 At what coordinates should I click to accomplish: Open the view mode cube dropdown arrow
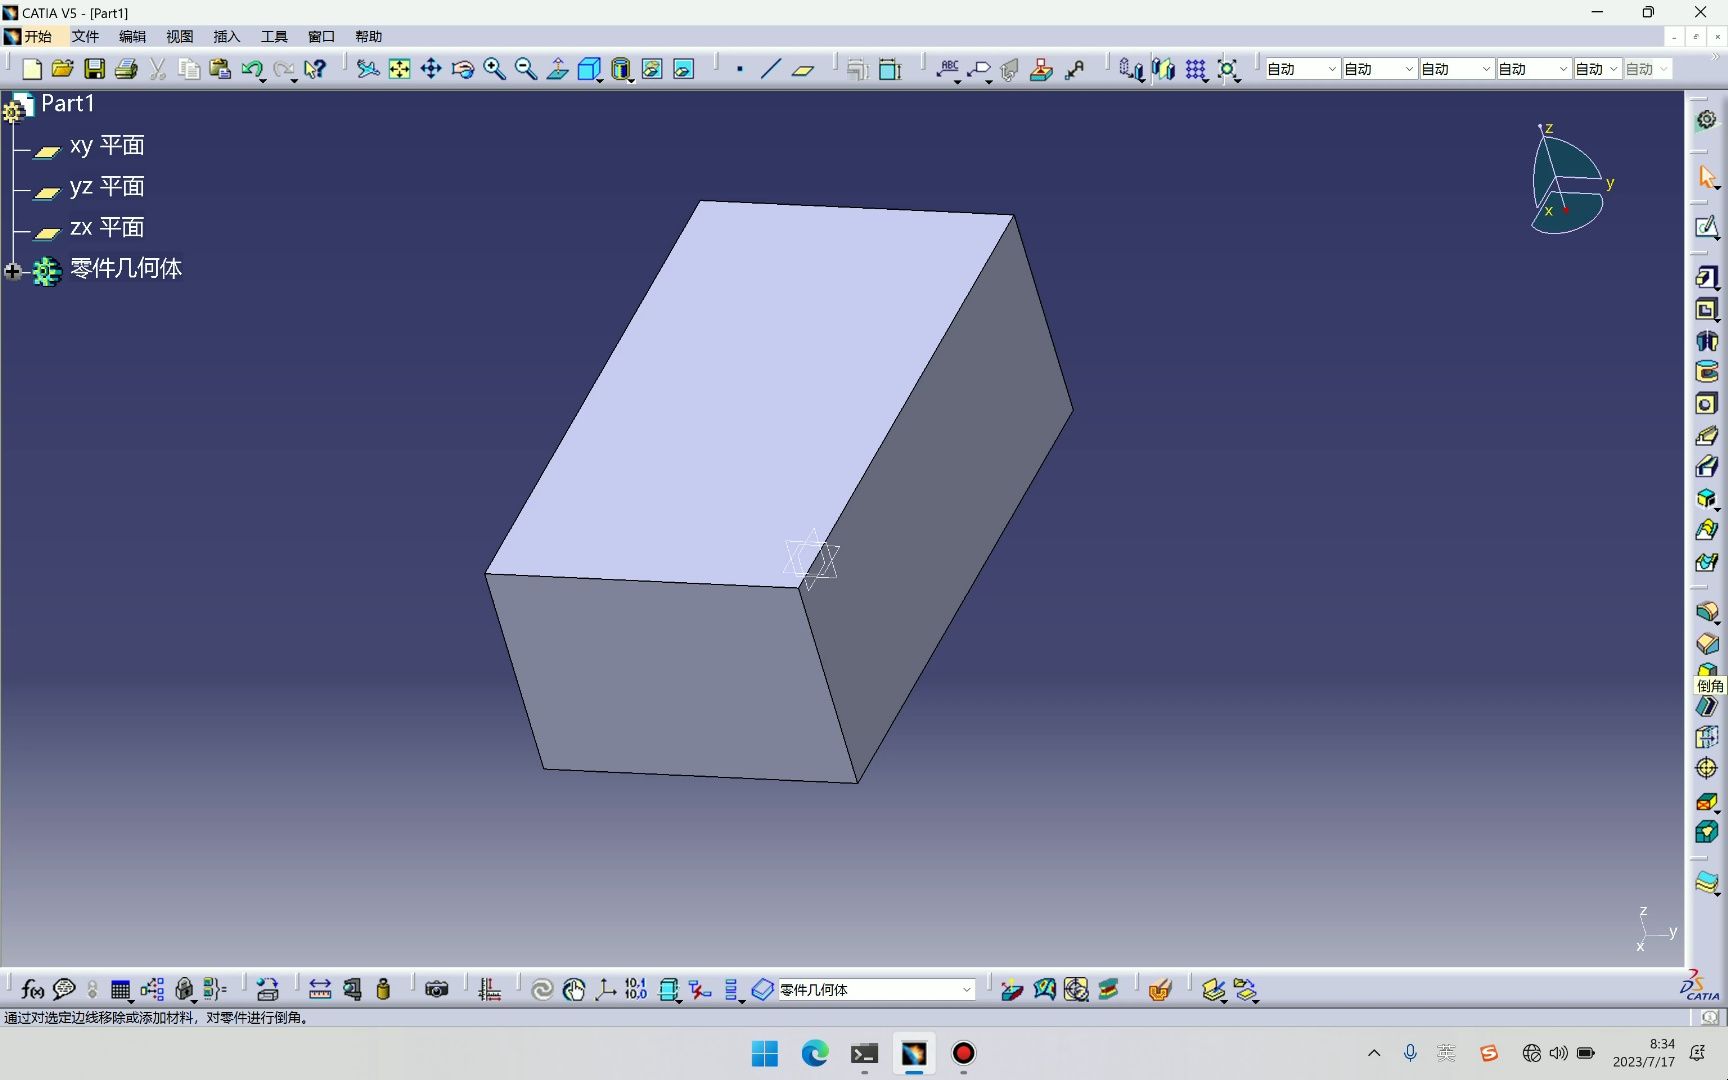point(600,79)
